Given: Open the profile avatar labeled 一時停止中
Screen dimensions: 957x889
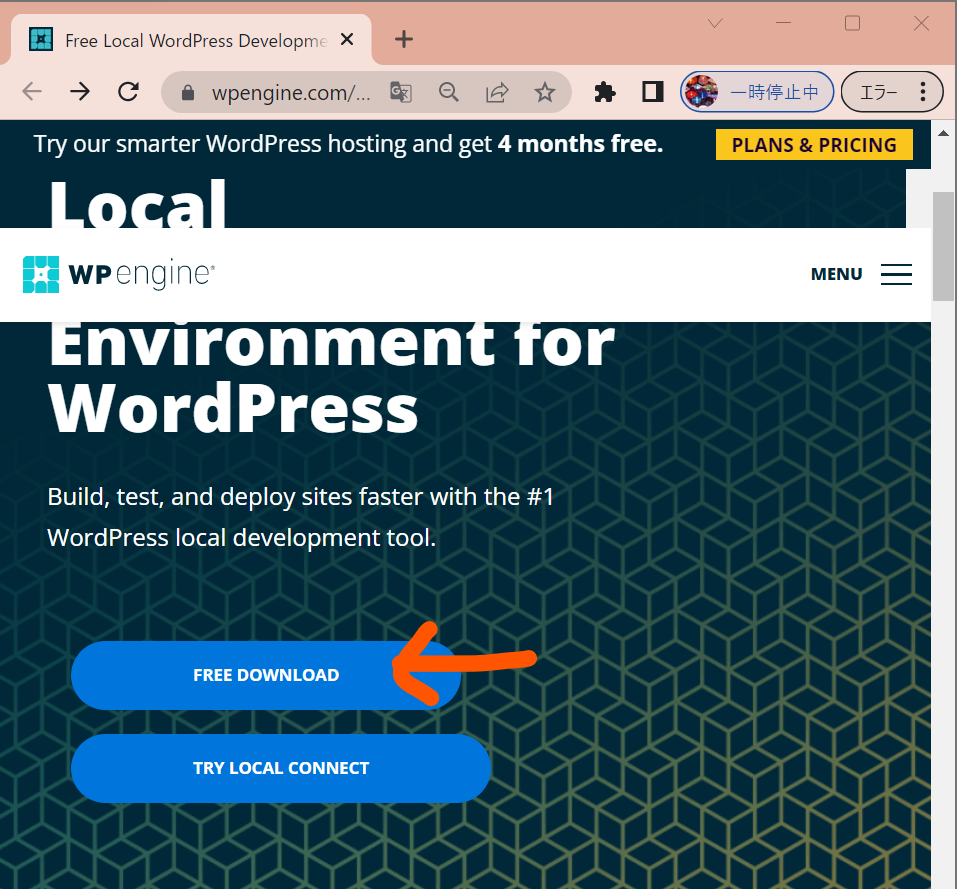Looking at the screenshot, I should (757, 92).
